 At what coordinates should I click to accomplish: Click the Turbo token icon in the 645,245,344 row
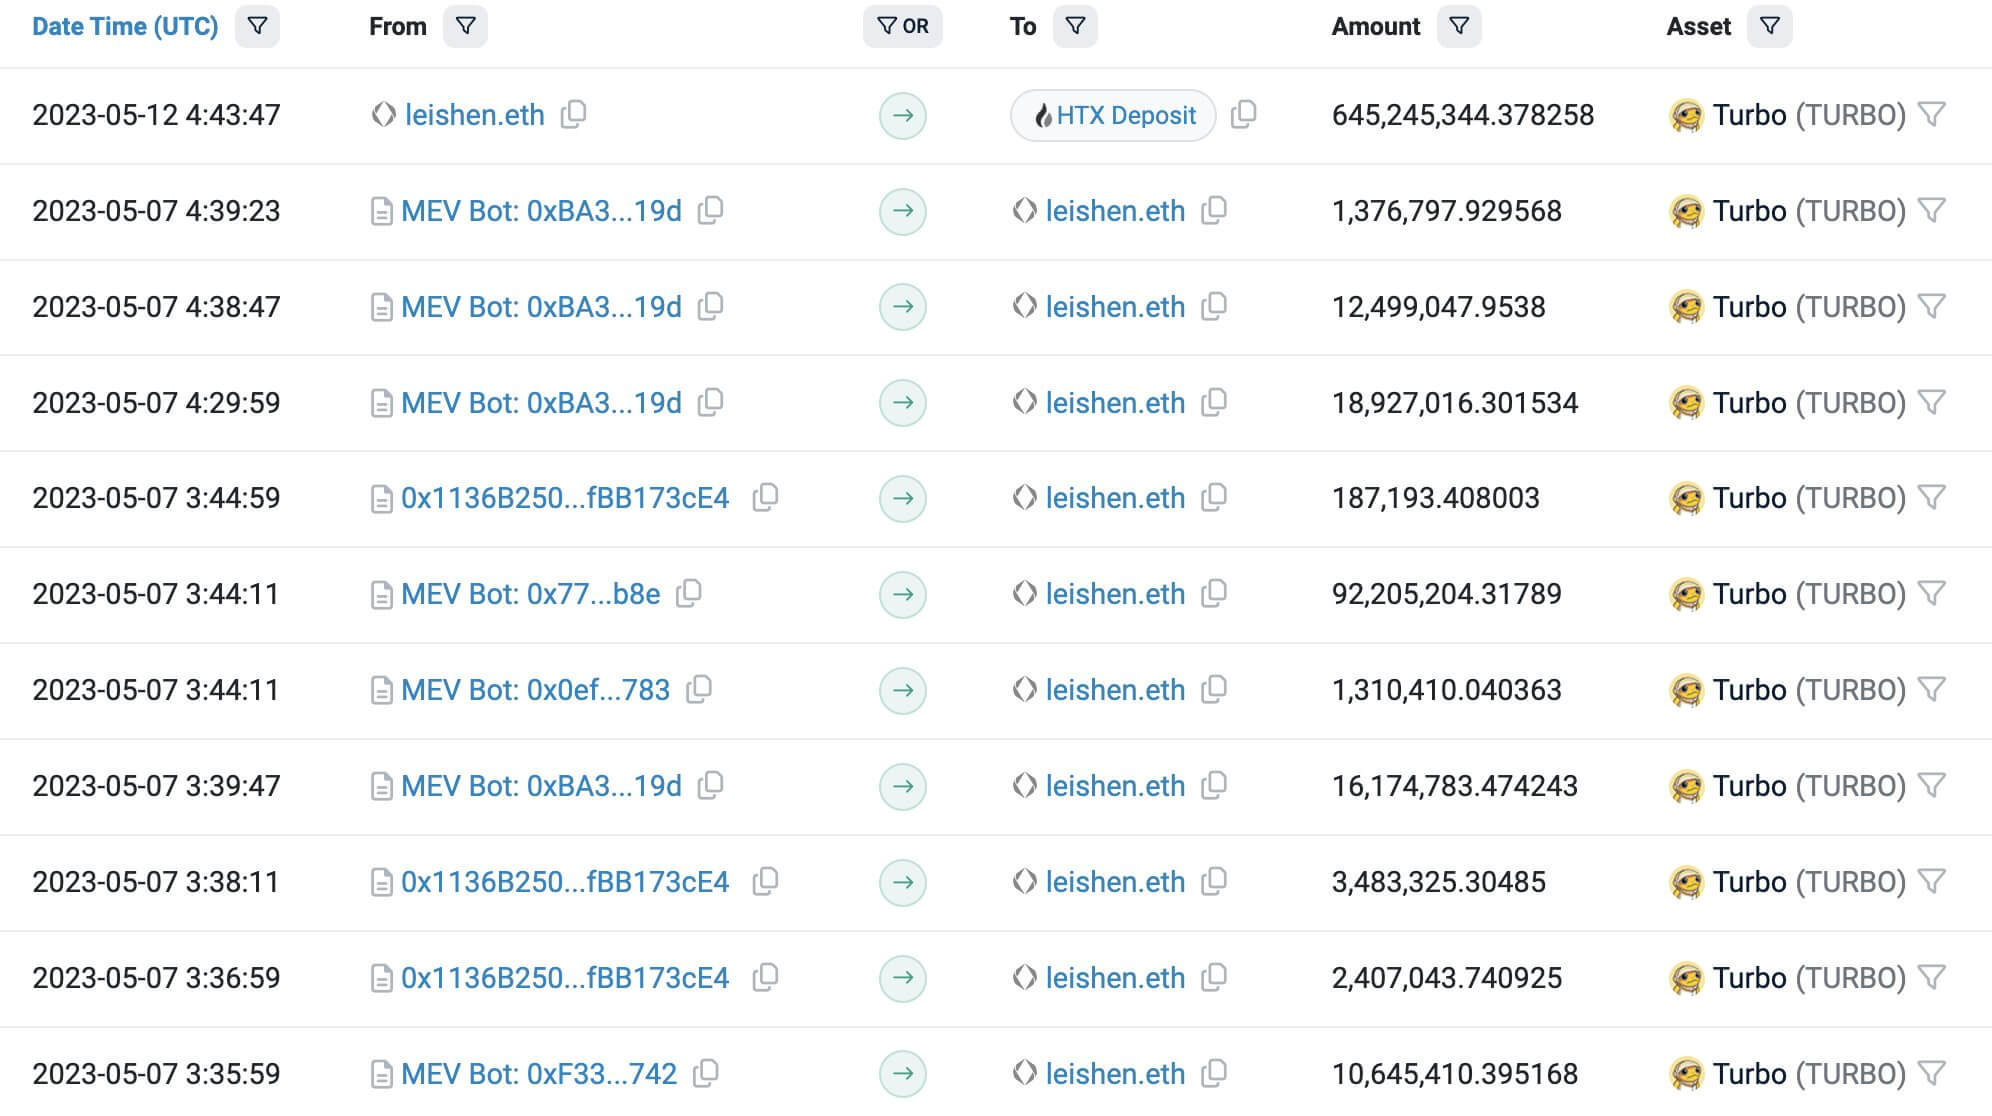point(1686,116)
